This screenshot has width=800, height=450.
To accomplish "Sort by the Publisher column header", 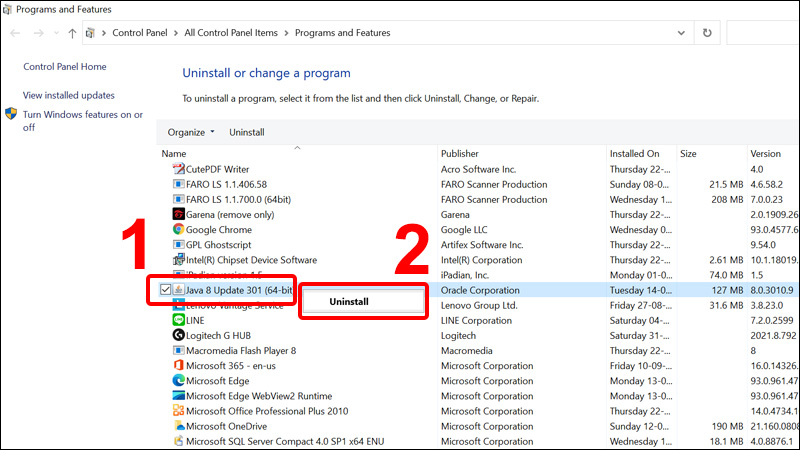I will (460, 154).
